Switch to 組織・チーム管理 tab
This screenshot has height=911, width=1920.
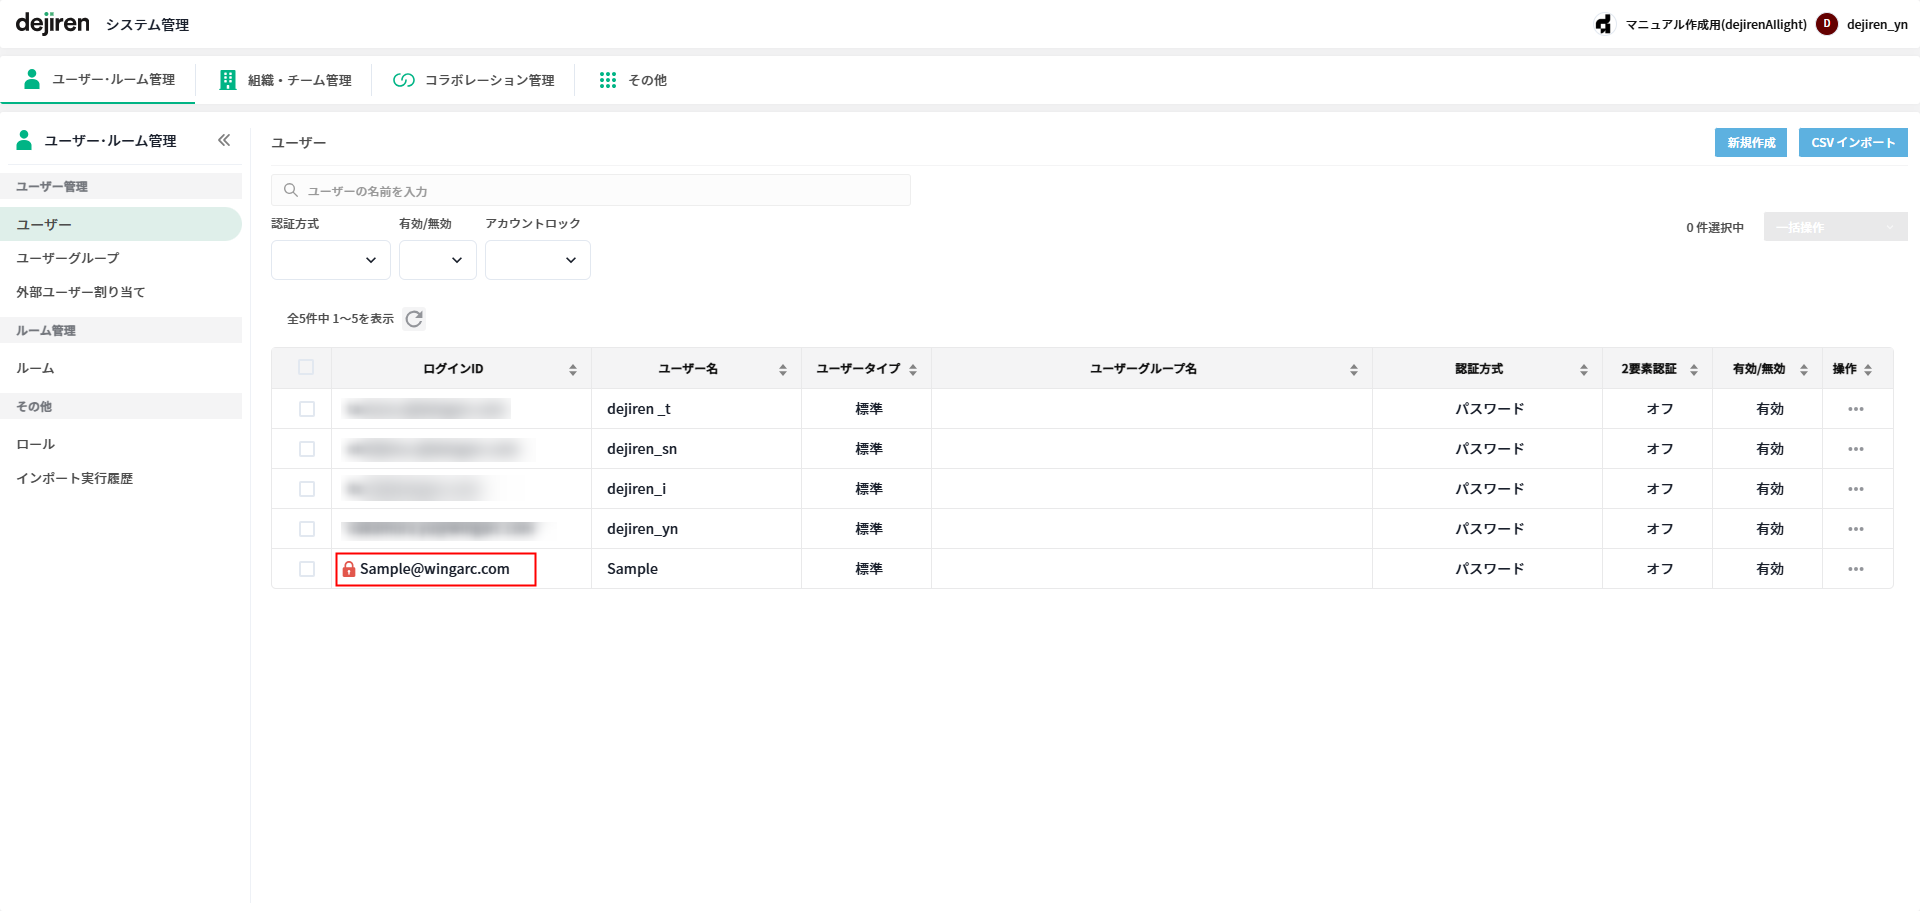coord(286,80)
